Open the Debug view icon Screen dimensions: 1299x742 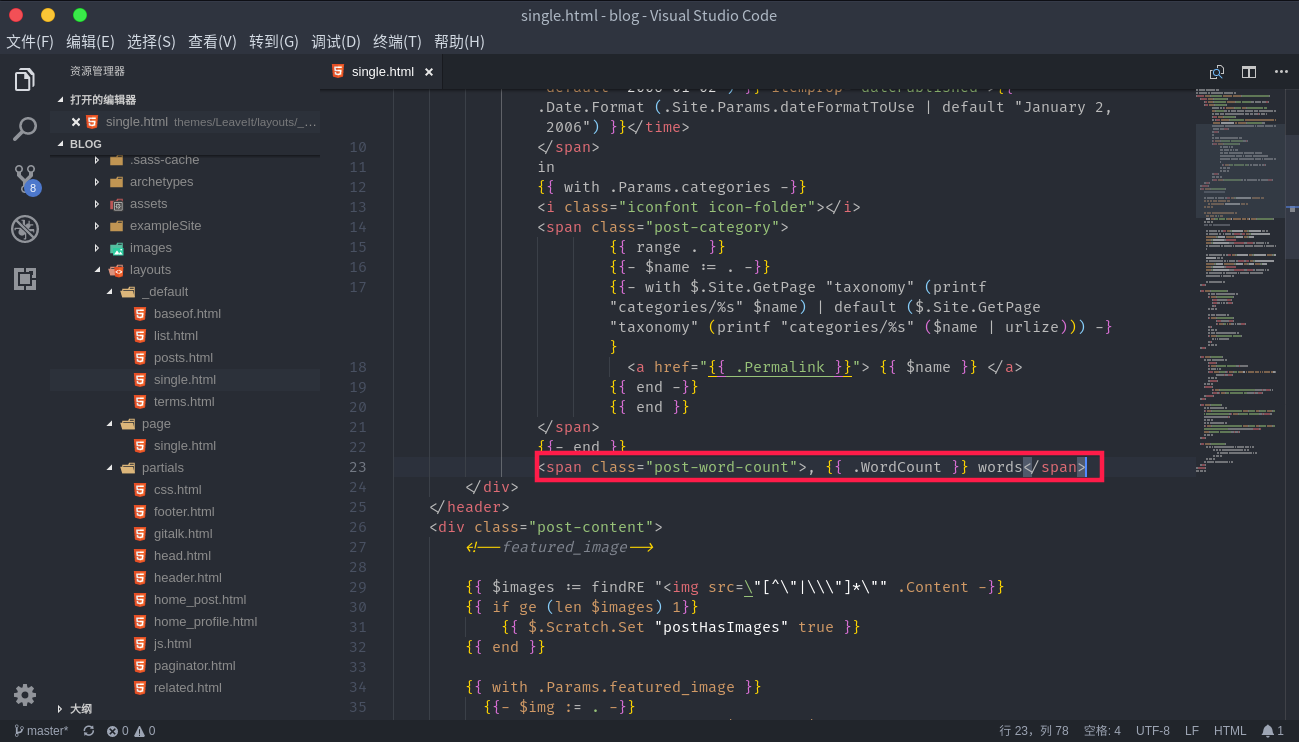[25, 229]
